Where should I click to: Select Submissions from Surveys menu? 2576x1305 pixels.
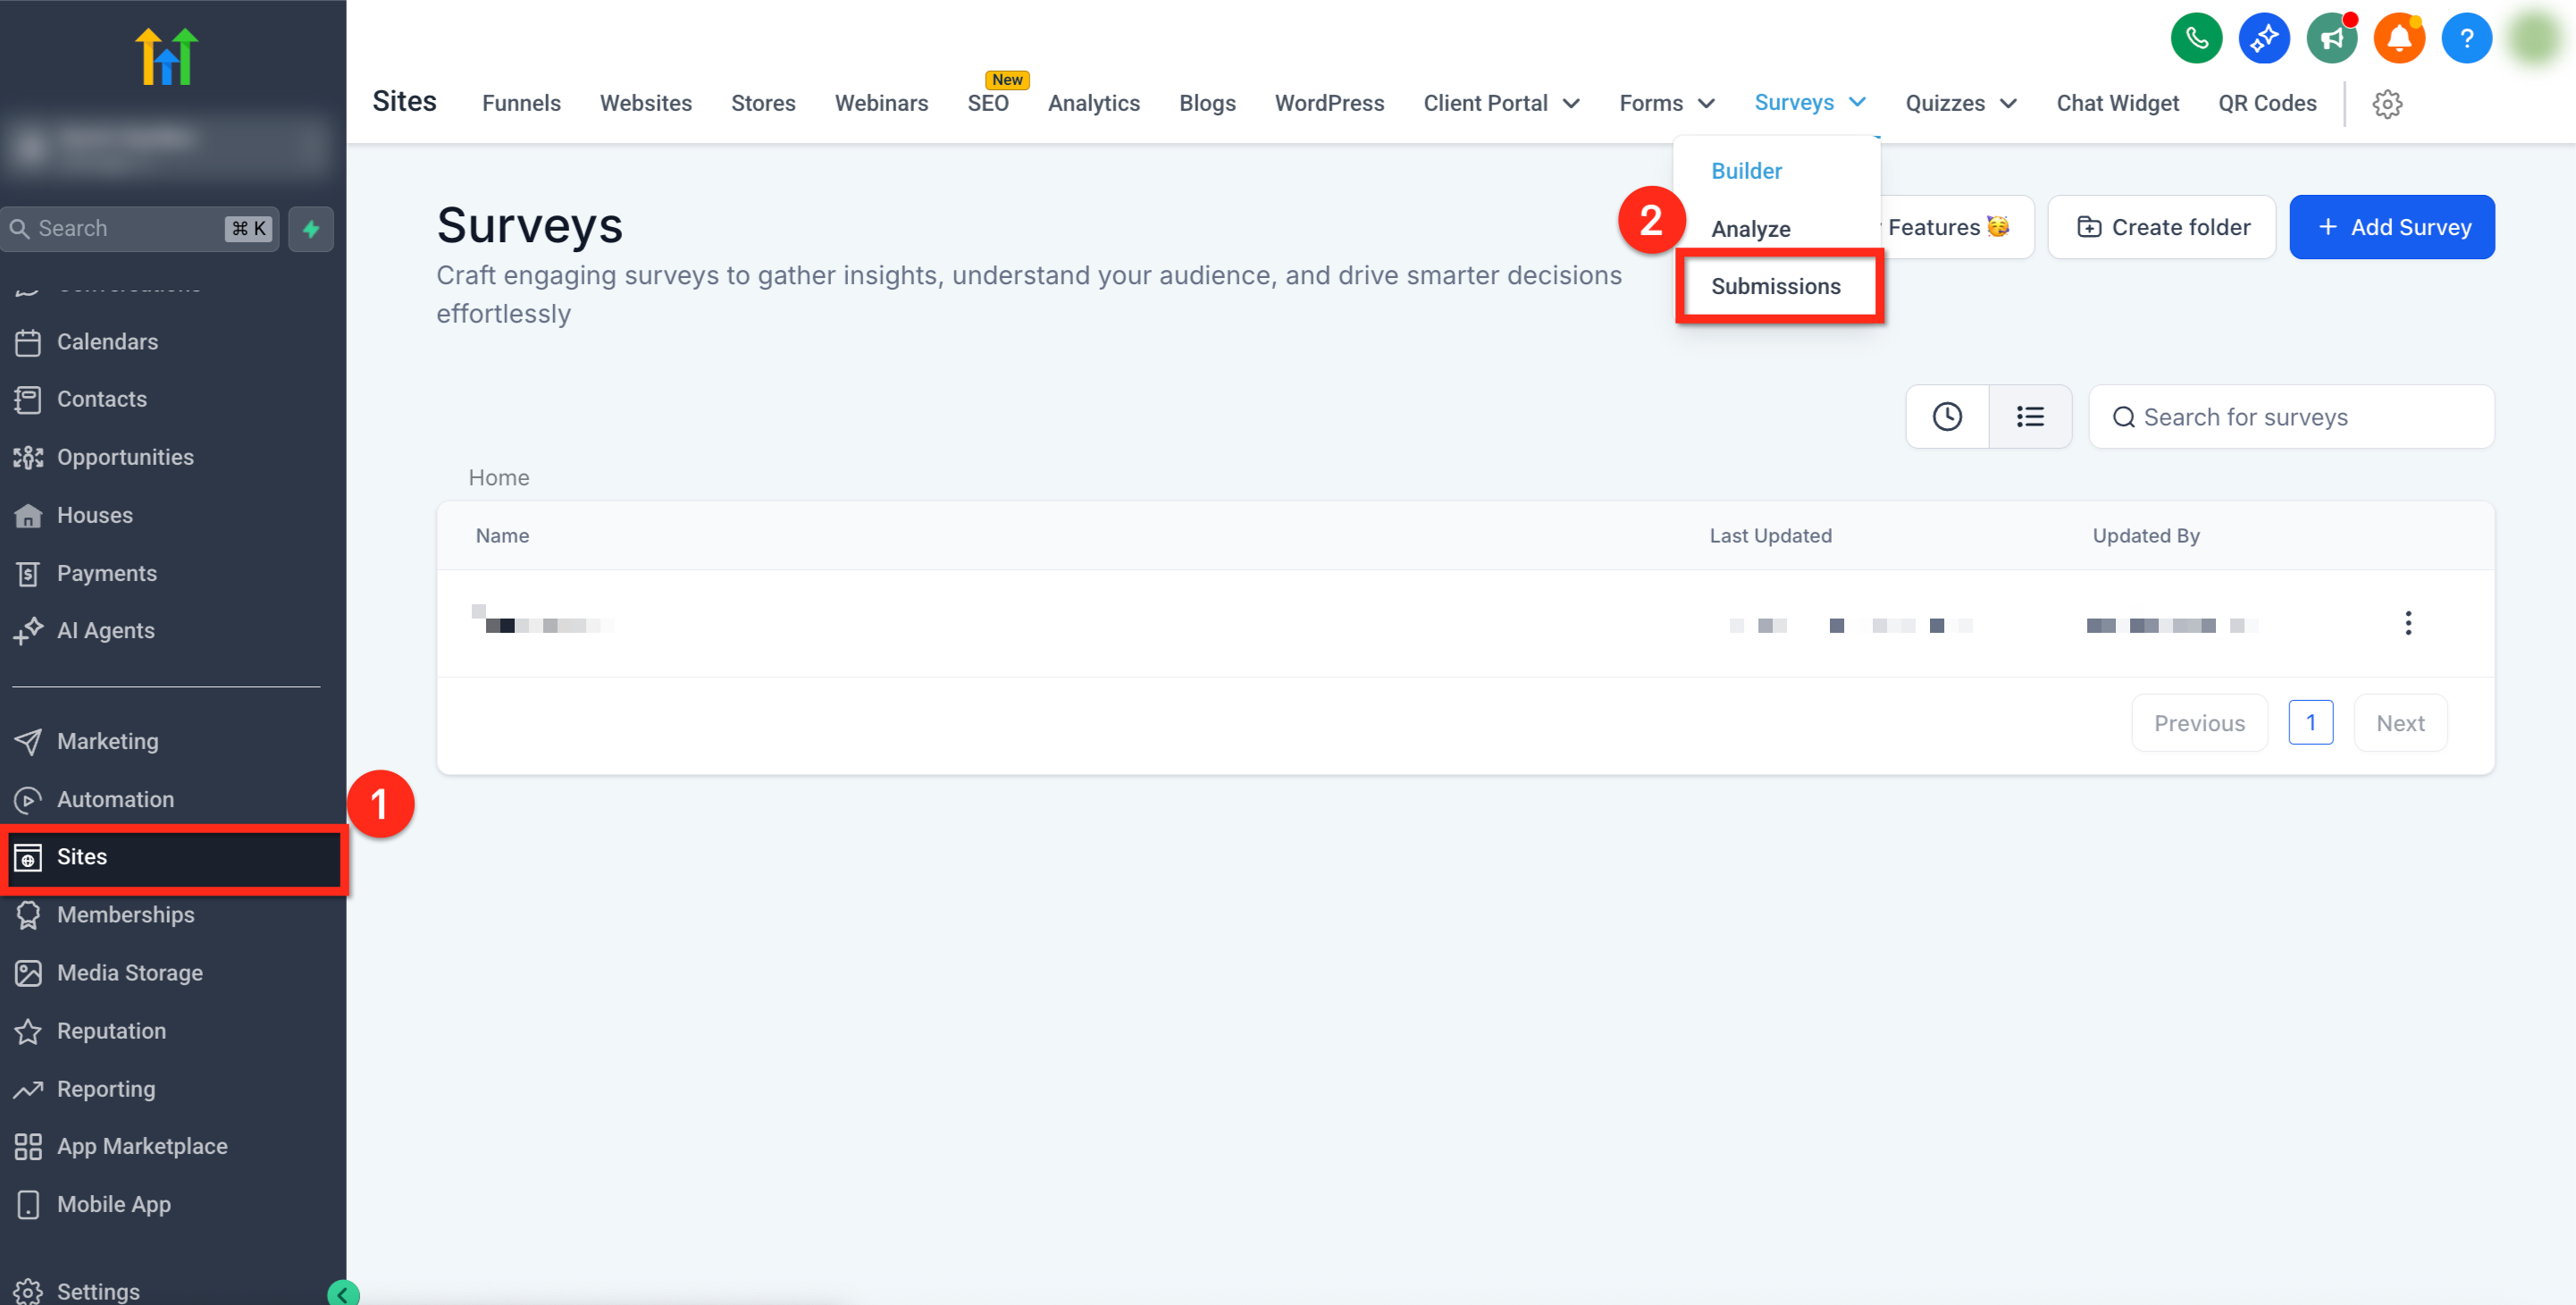(x=1775, y=286)
